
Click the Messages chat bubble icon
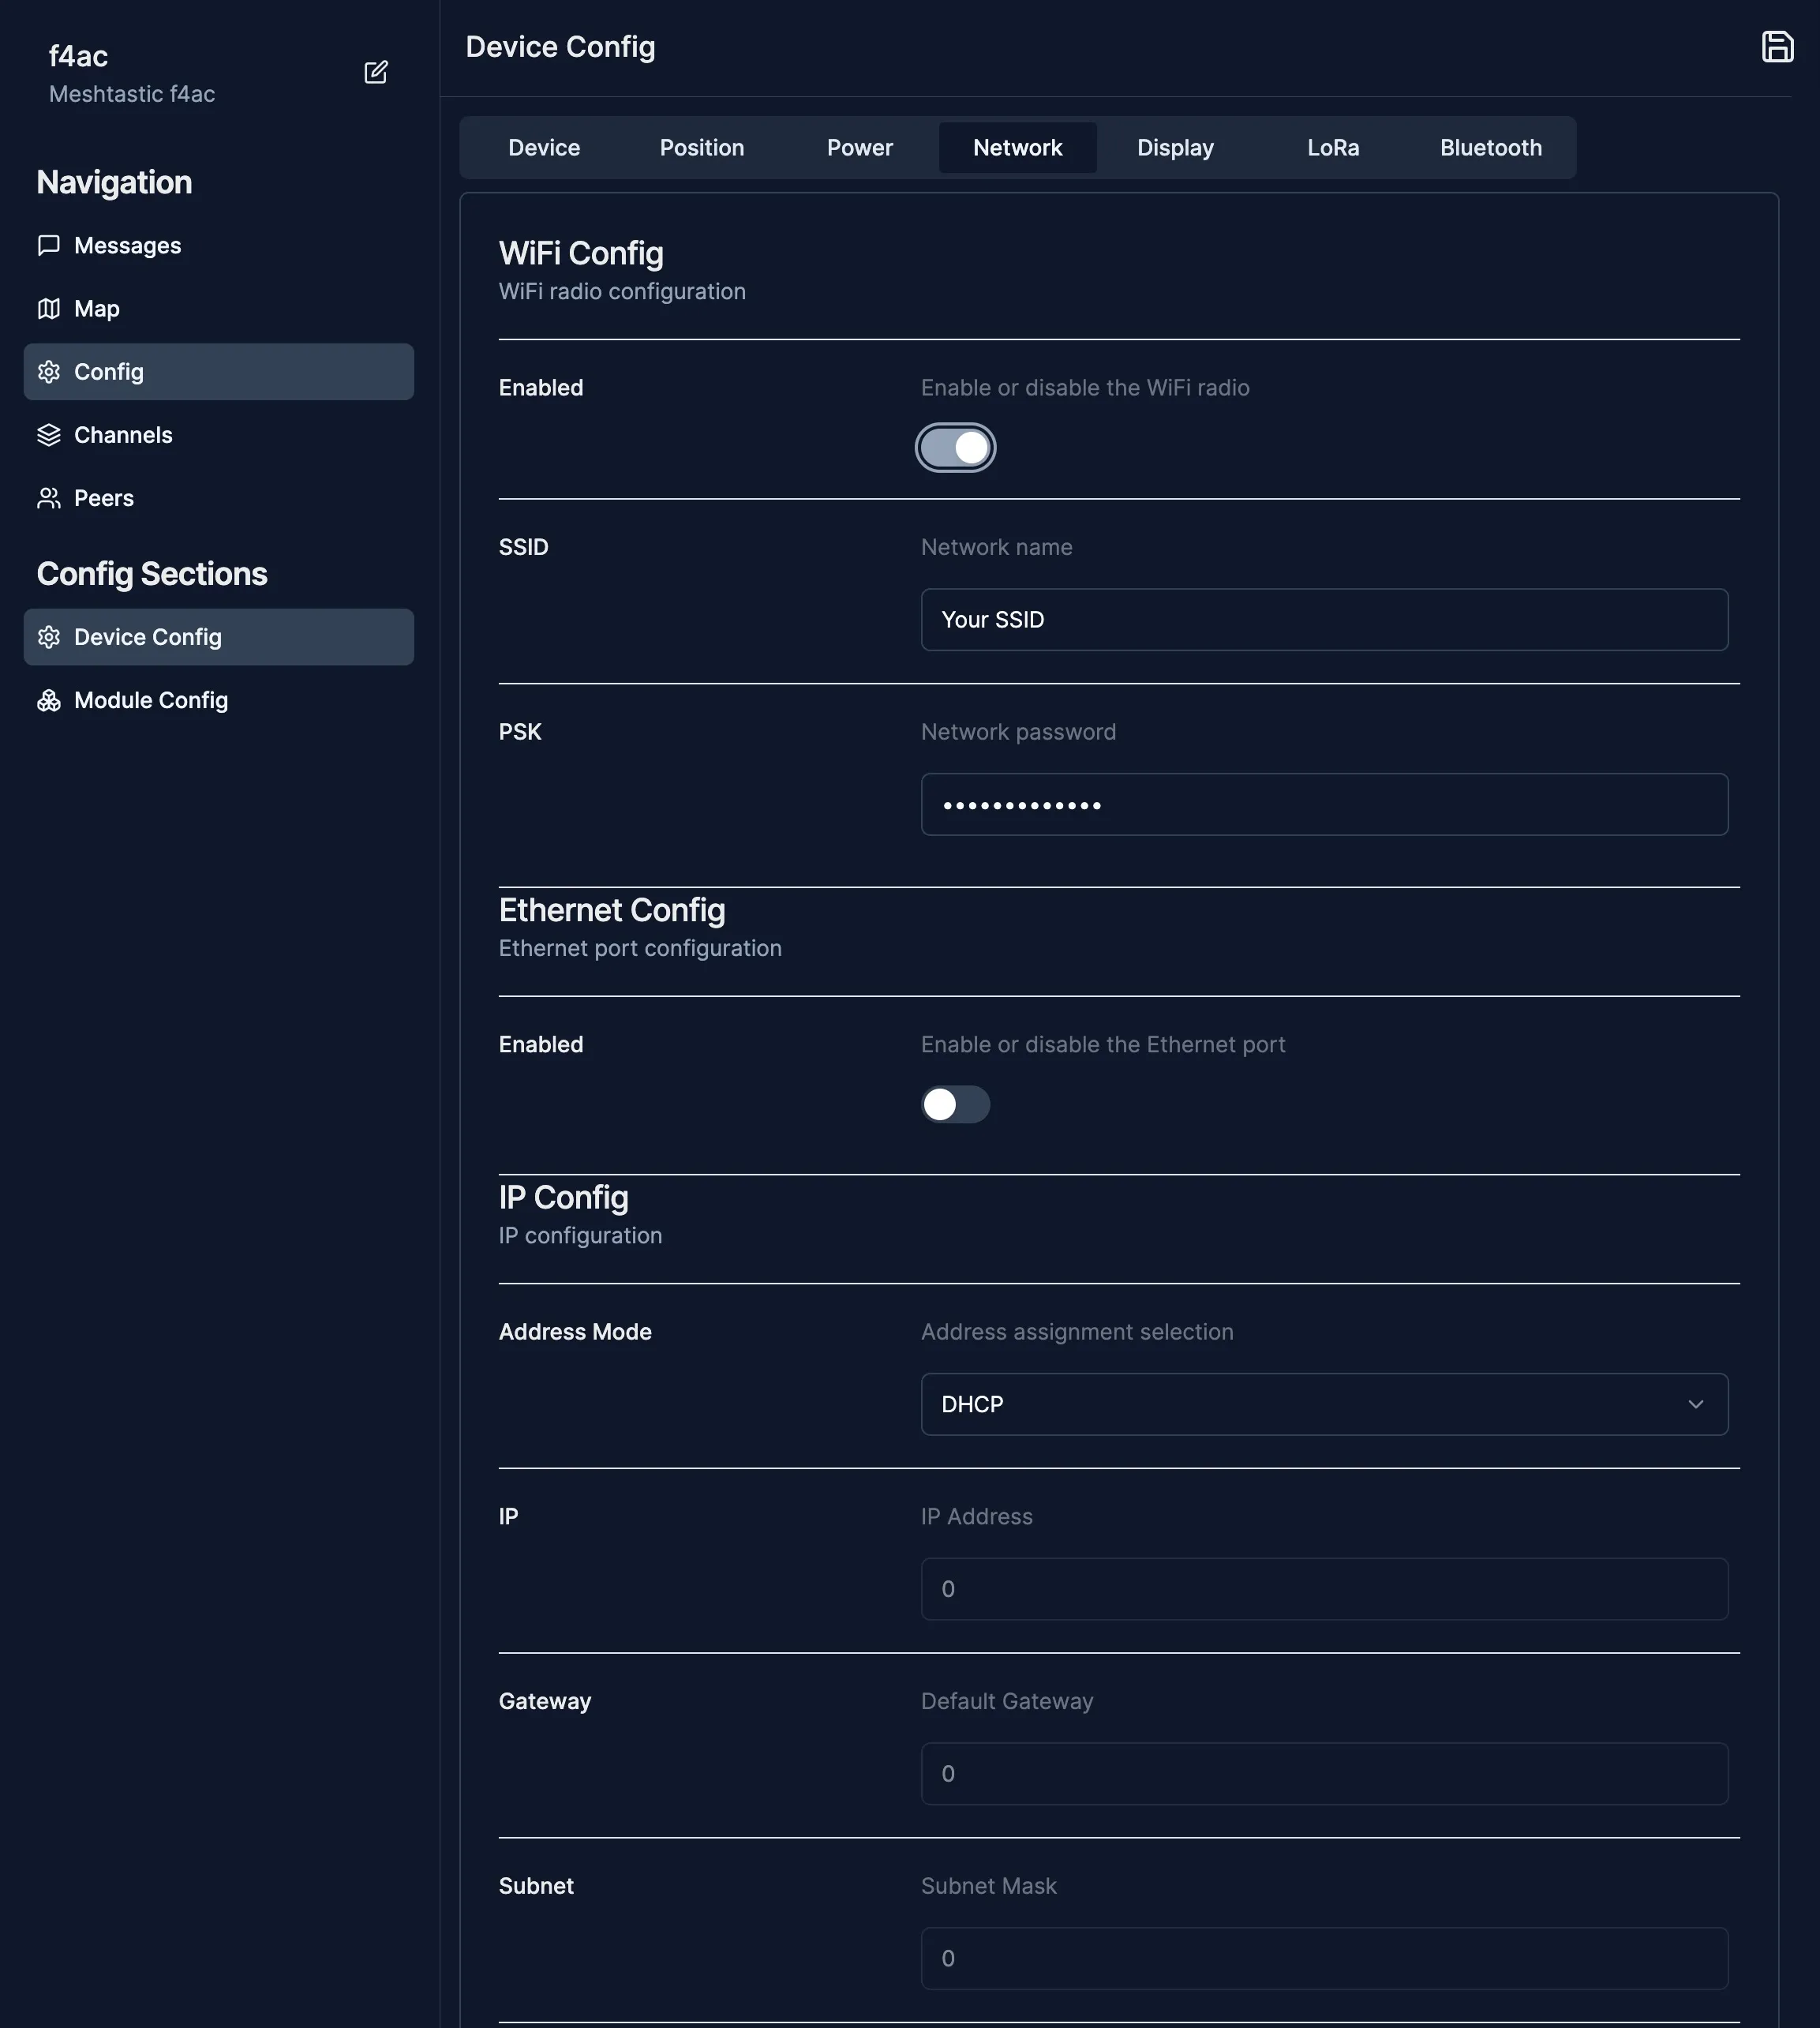[x=49, y=245]
